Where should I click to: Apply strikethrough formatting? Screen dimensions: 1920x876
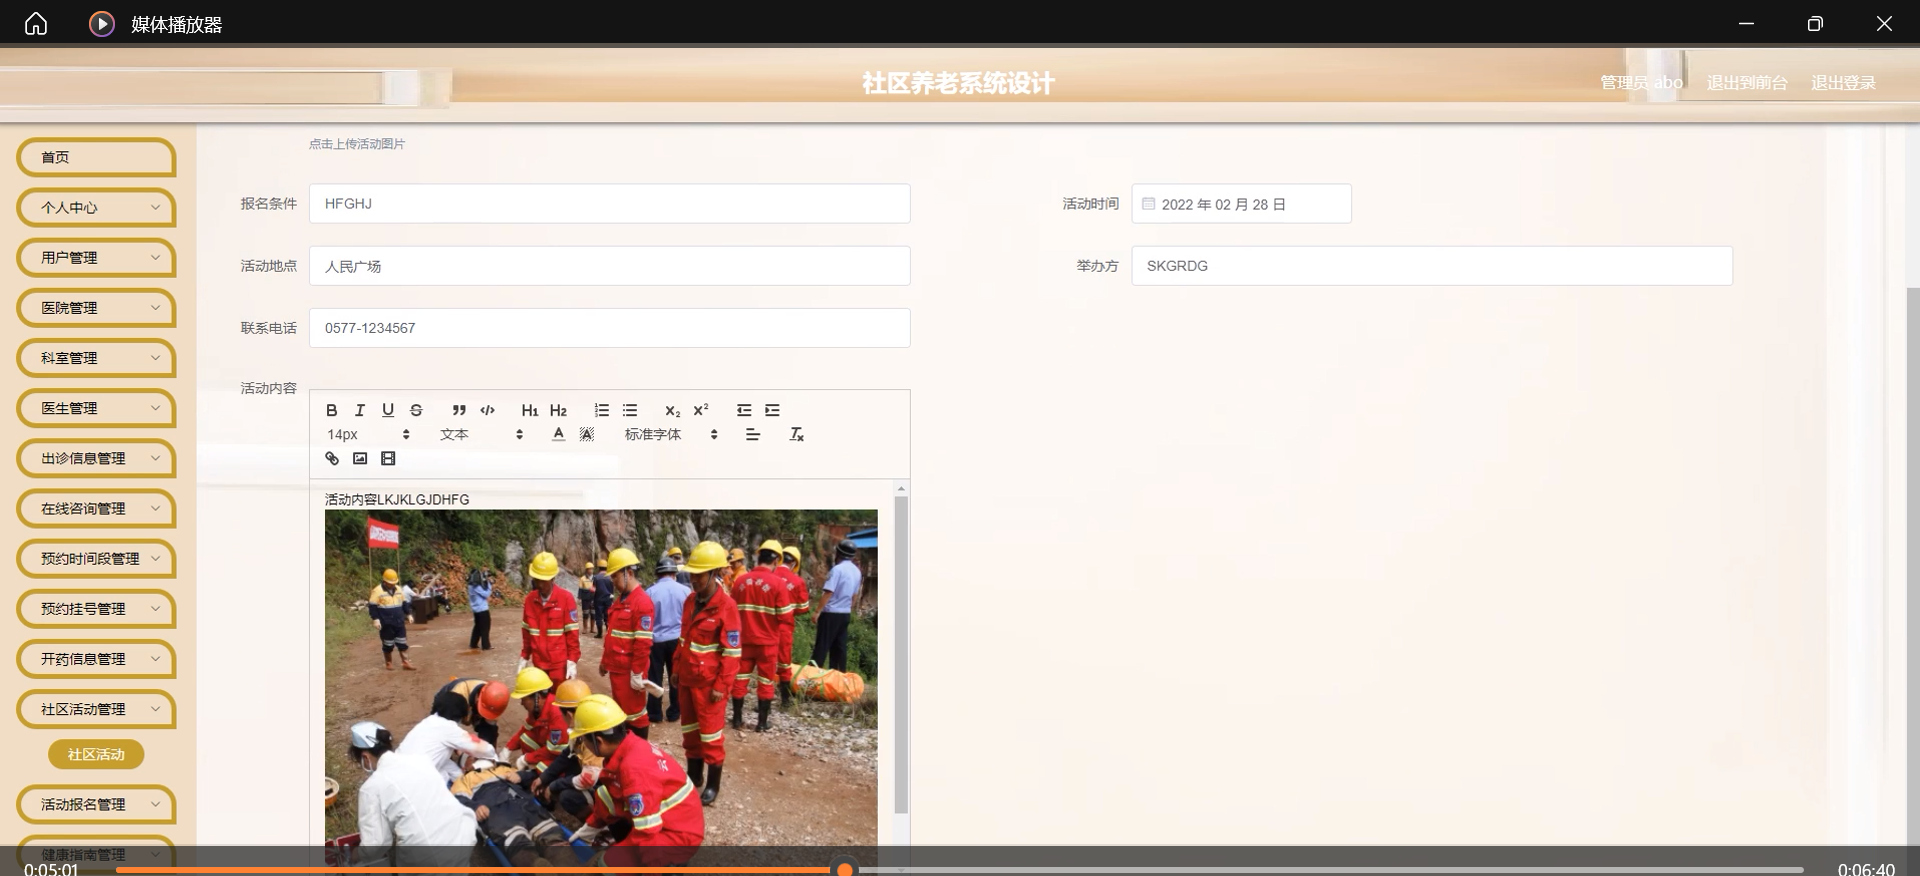tap(416, 410)
